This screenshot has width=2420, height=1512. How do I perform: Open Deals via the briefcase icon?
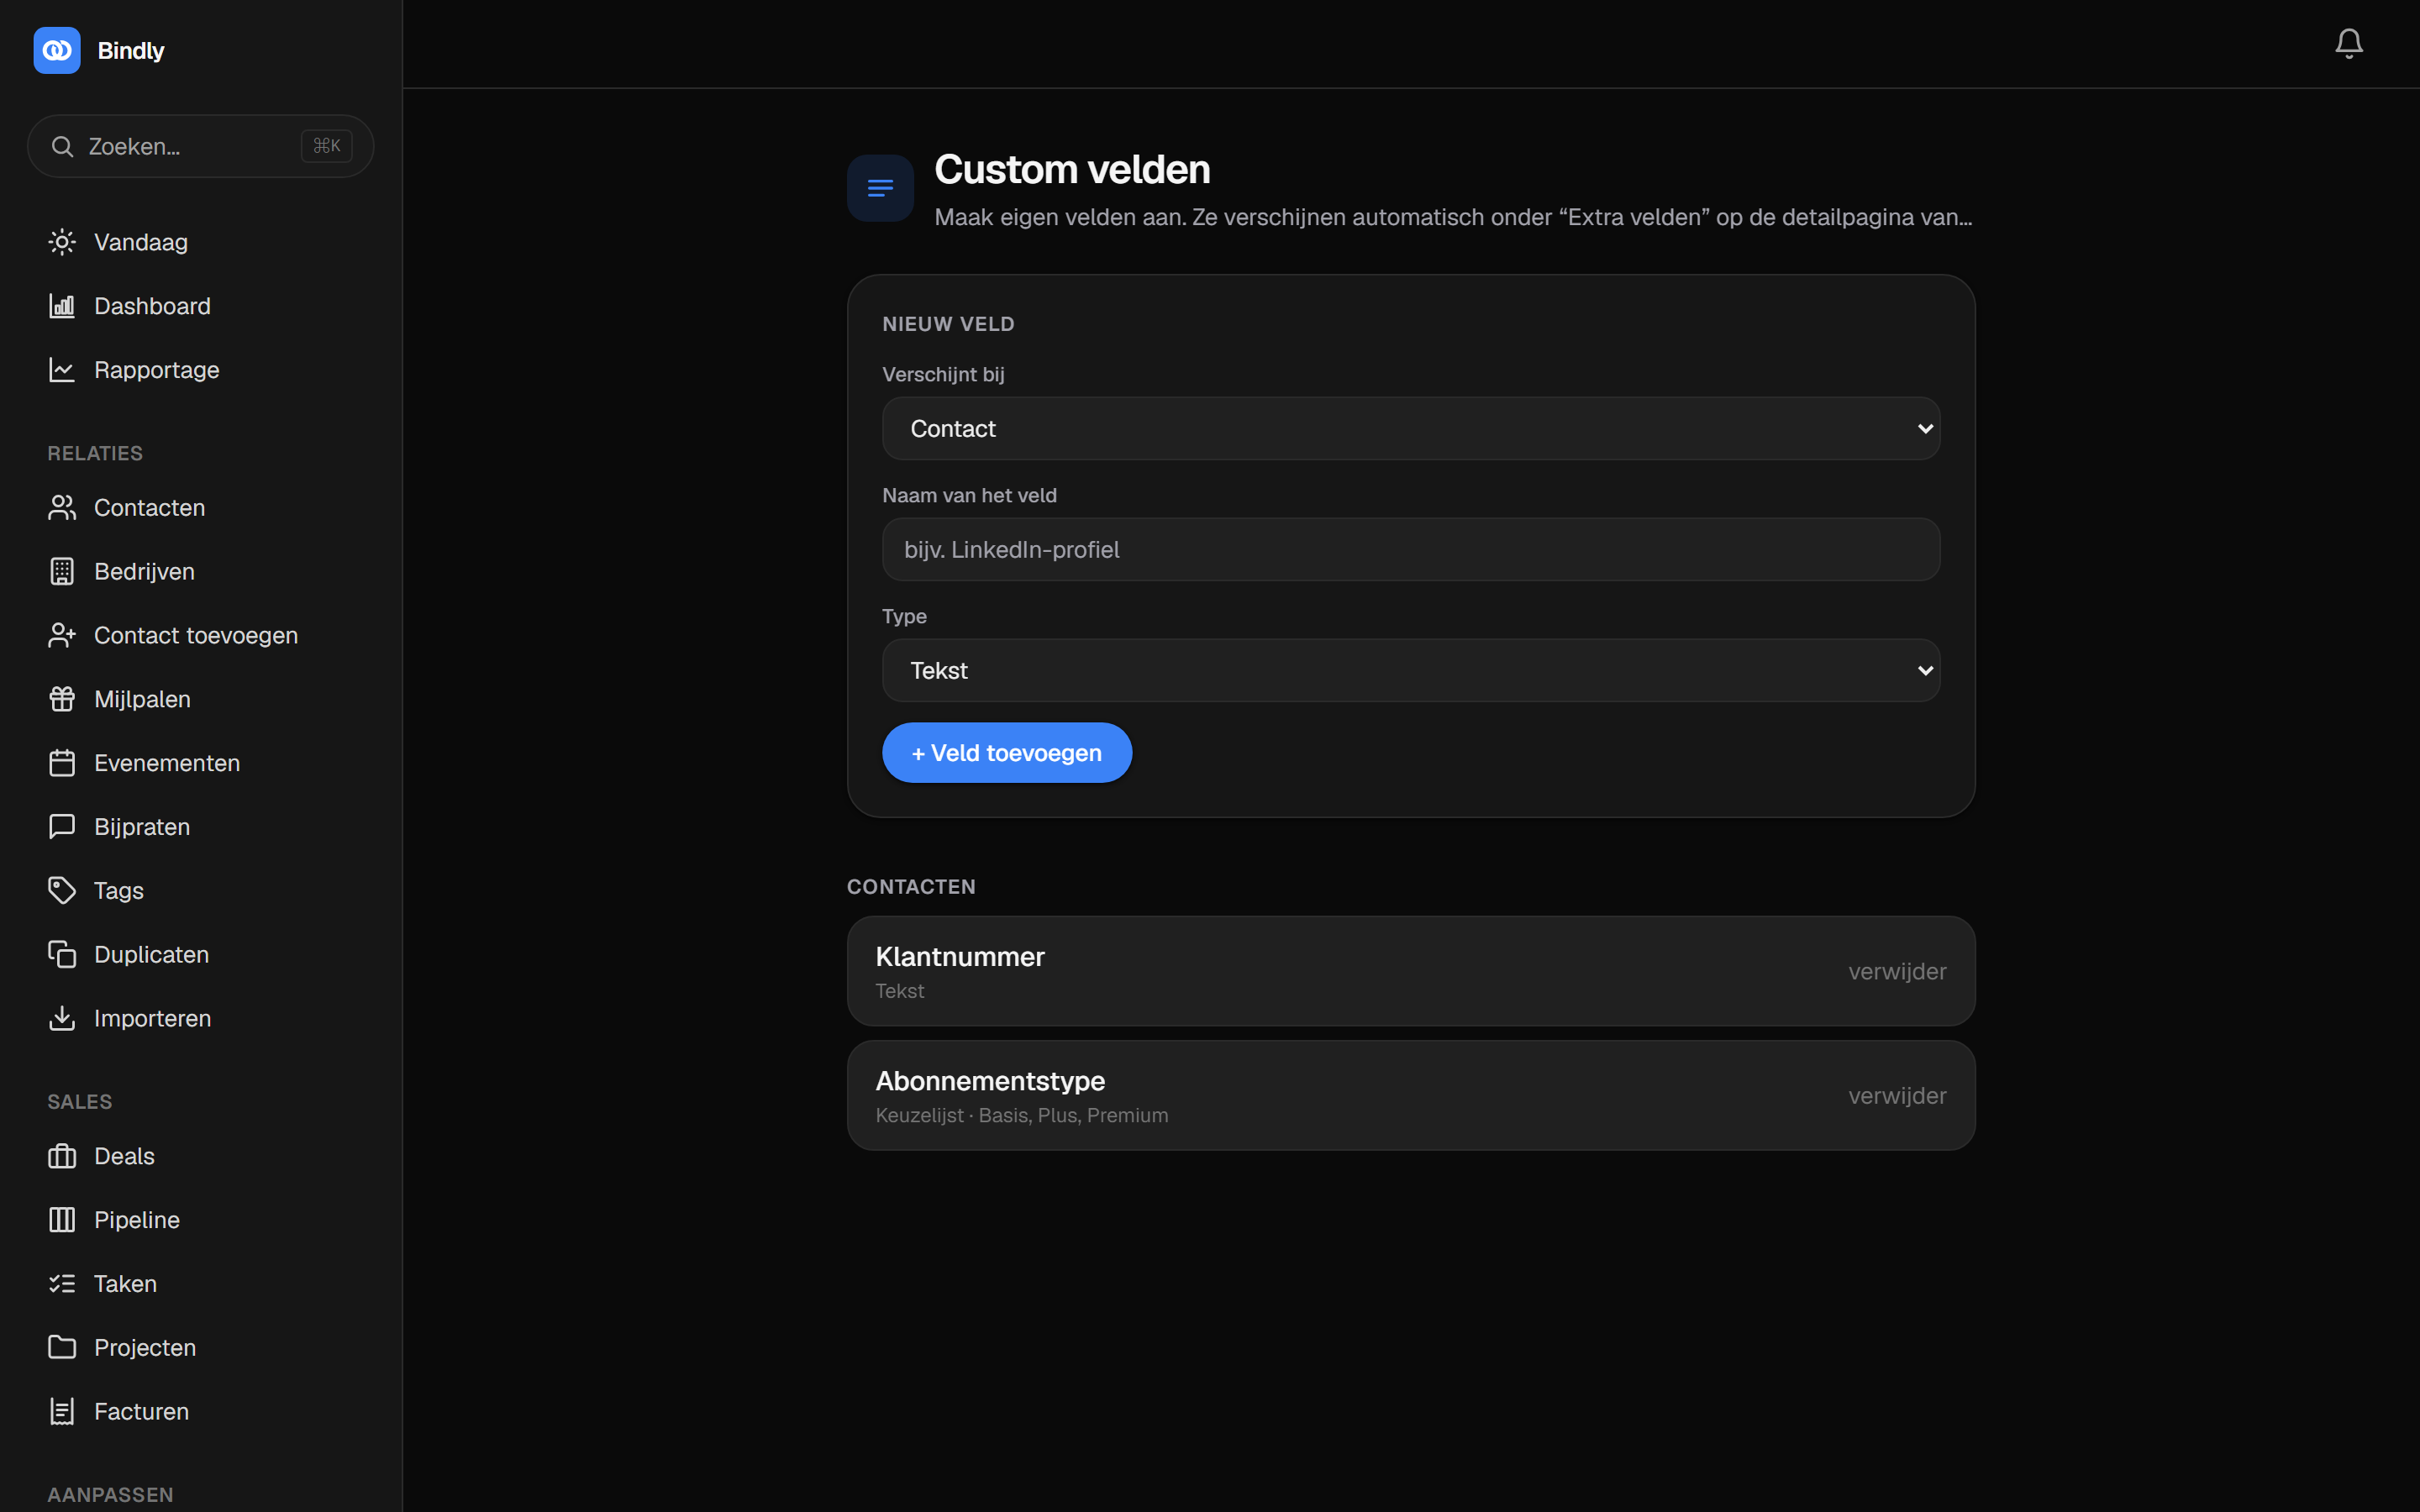(x=62, y=1156)
